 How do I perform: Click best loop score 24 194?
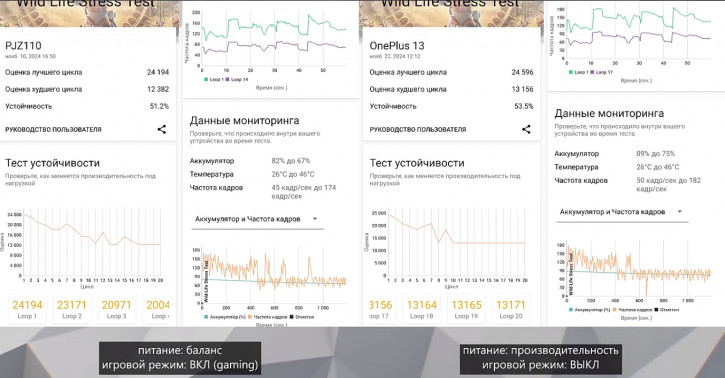(158, 72)
